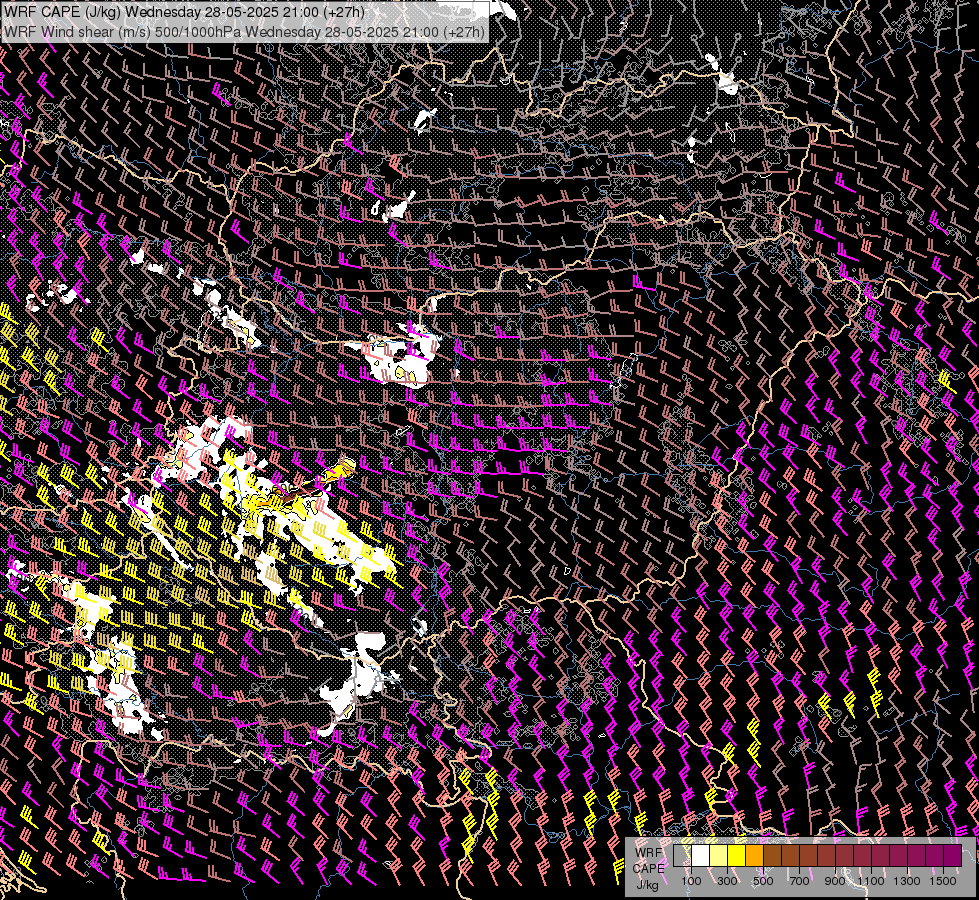
Task: Click the white CAPE legend swatch
Action: pyautogui.click(x=701, y=855)
